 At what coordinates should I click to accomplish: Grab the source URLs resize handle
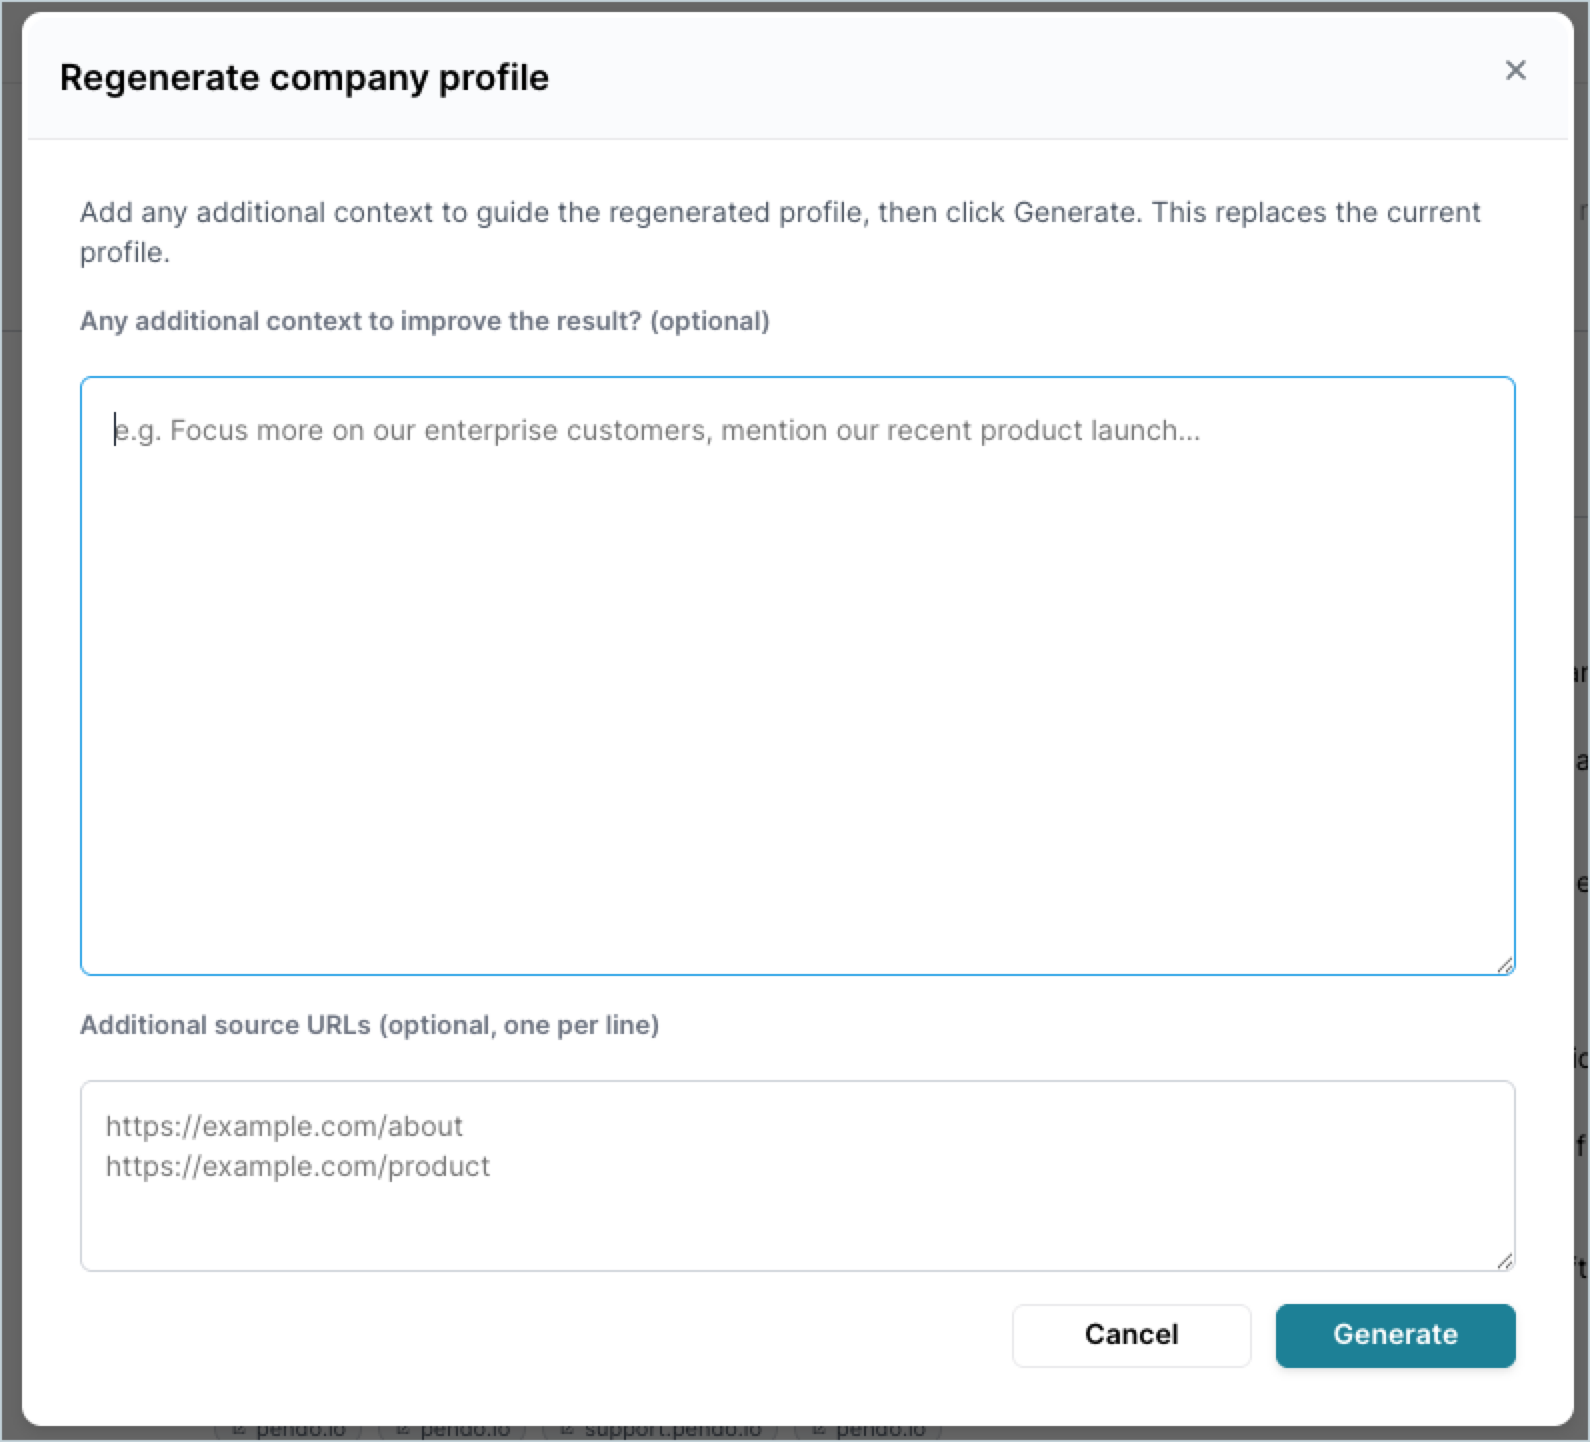click(1505, 1261)
